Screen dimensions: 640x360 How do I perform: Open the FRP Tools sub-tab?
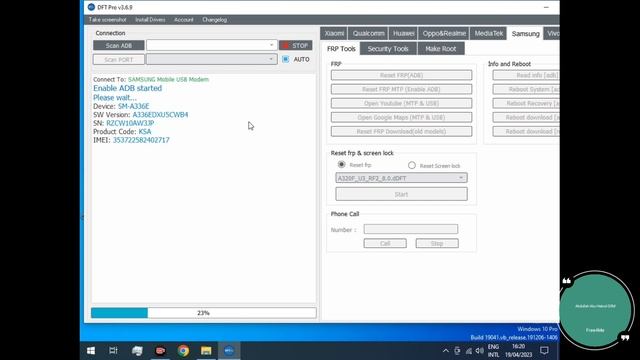pyautogui.click(x=341, y=49)
